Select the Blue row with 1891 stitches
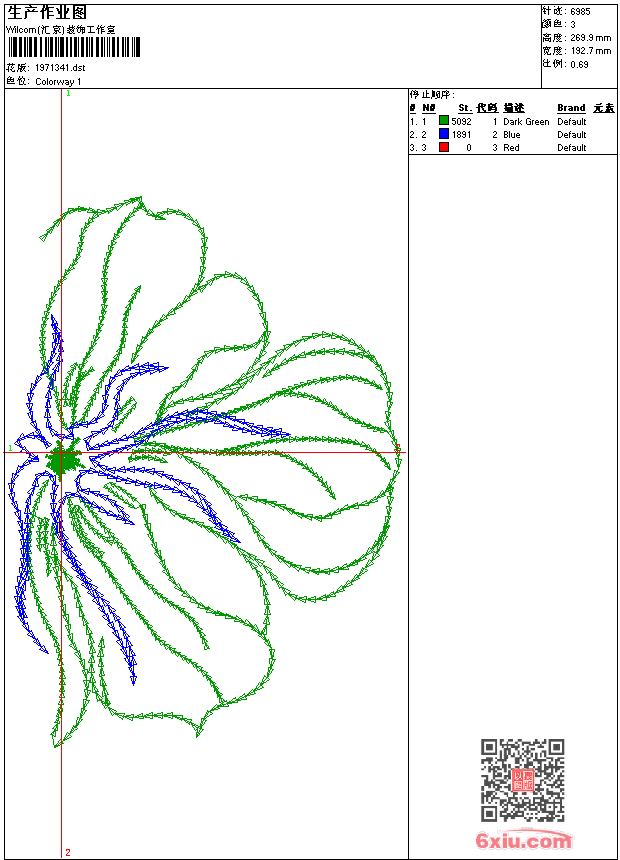The width and height of the screenshot is (620, 860). click(512, 134)
